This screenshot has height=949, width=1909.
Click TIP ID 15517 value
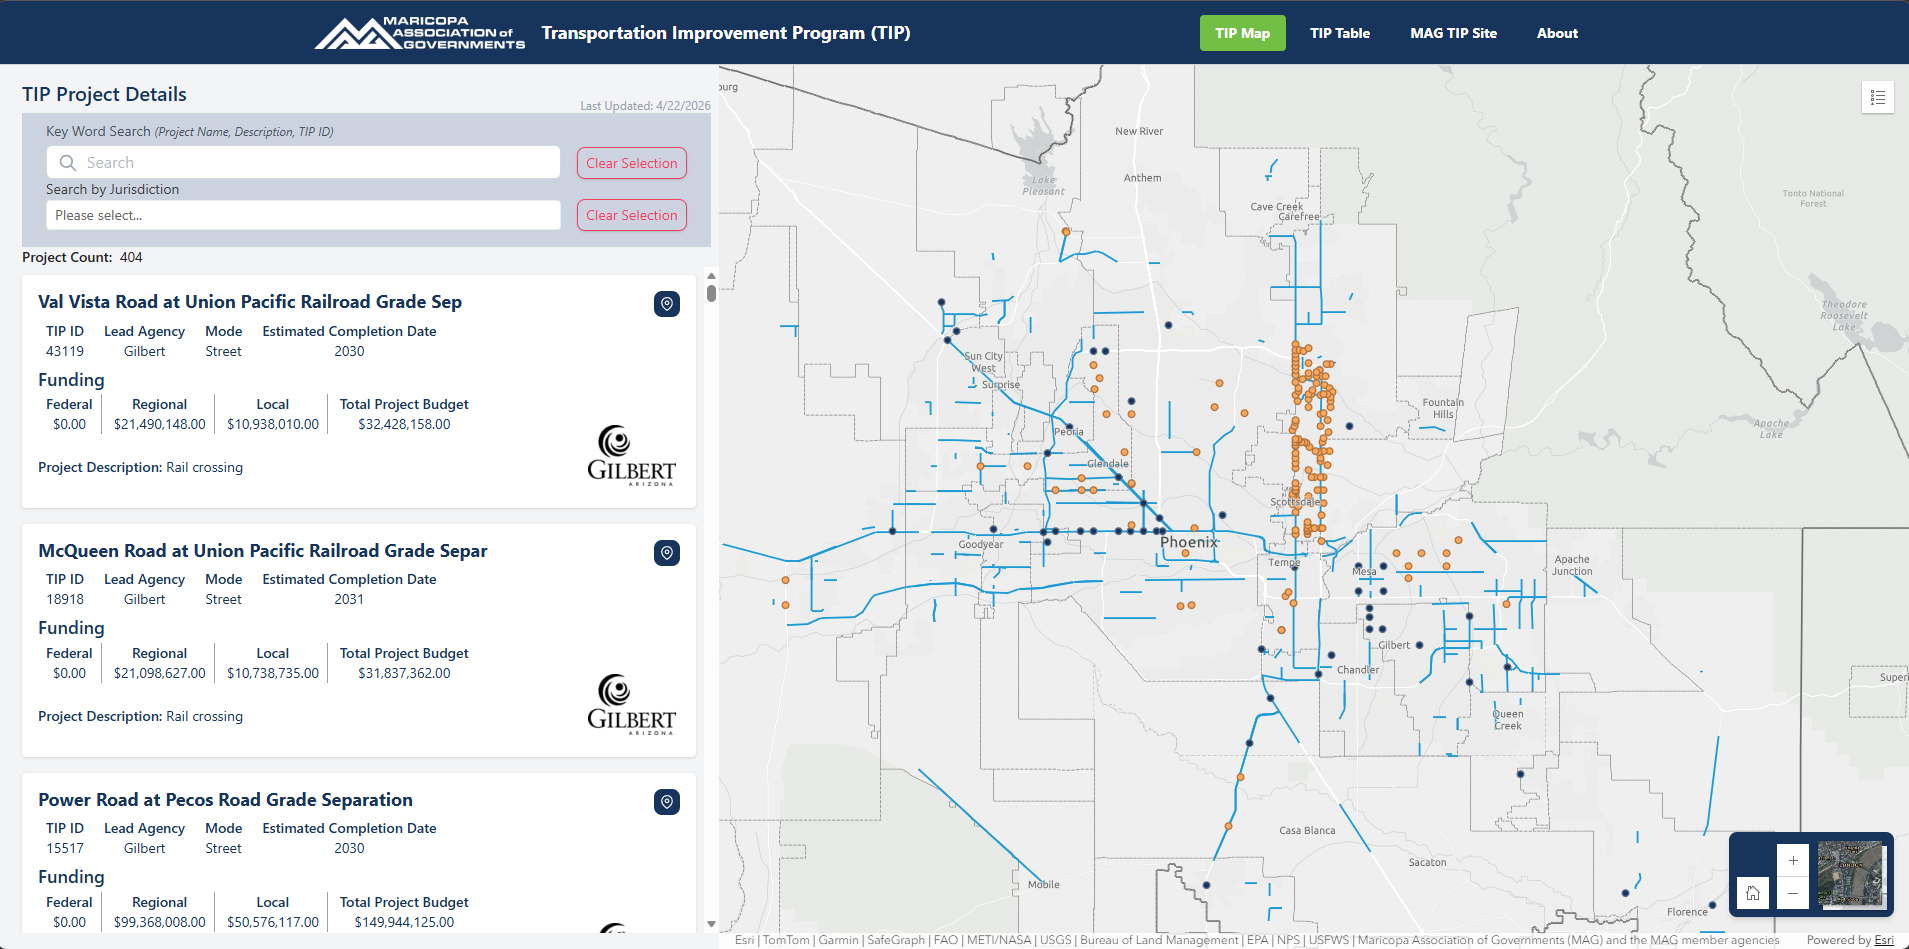[65, 848]
